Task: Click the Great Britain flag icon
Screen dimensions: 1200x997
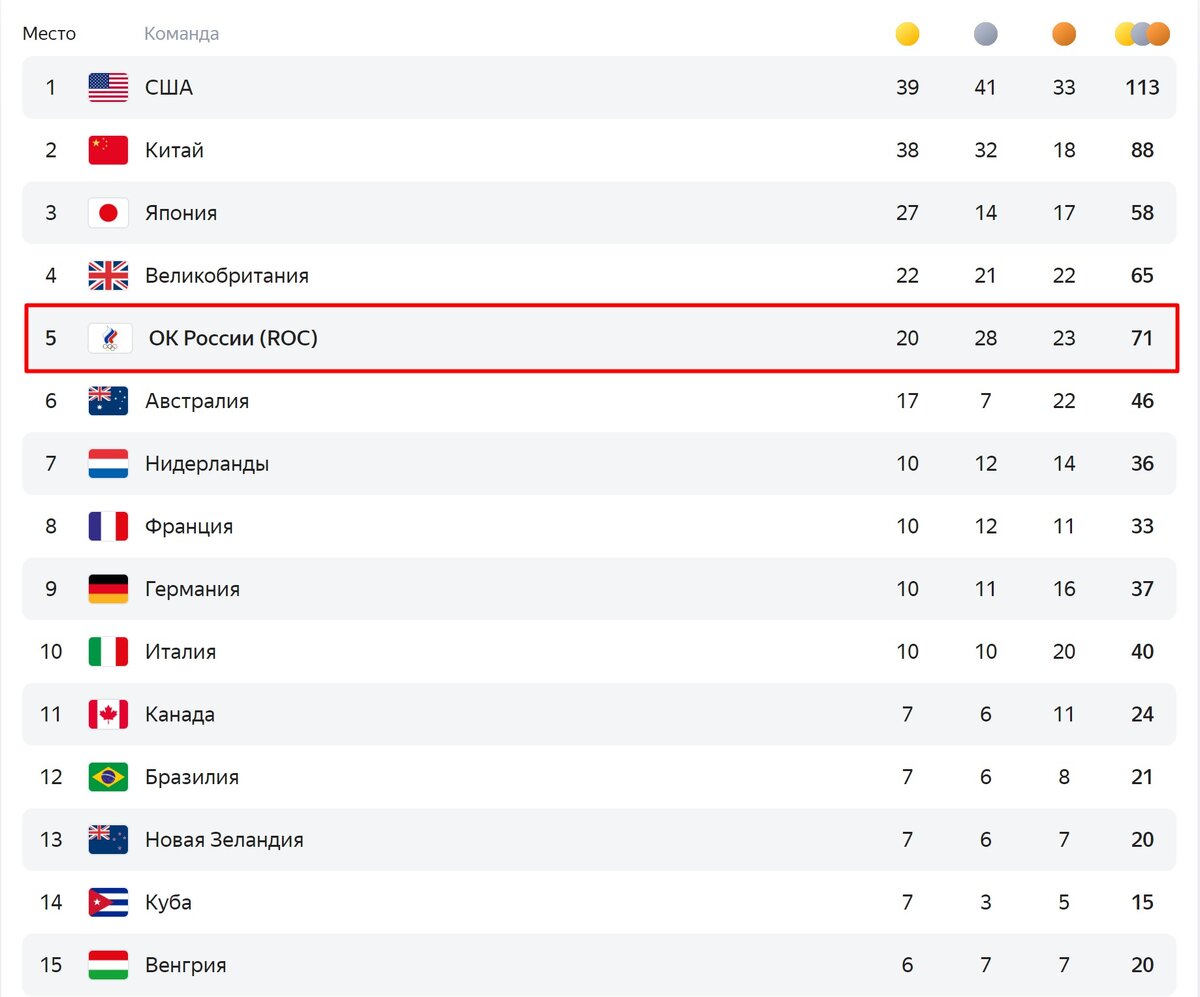Action: pos(108,275)
